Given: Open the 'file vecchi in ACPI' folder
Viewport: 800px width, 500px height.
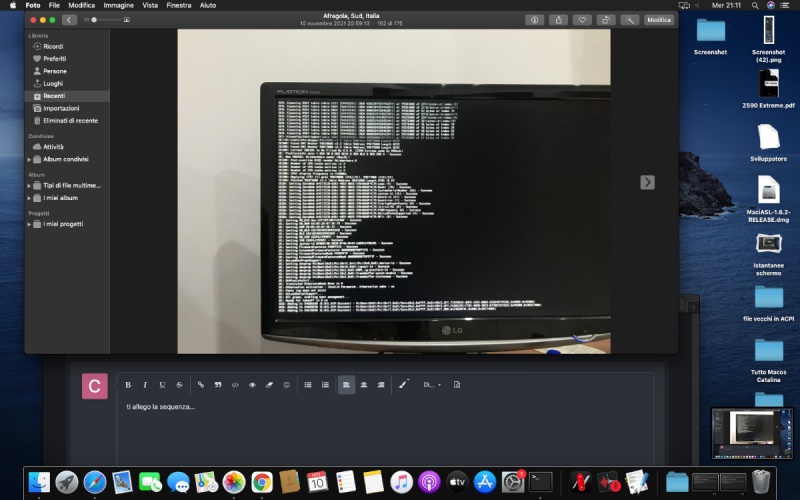Looking at the screenshot, I should click(768, 304).
